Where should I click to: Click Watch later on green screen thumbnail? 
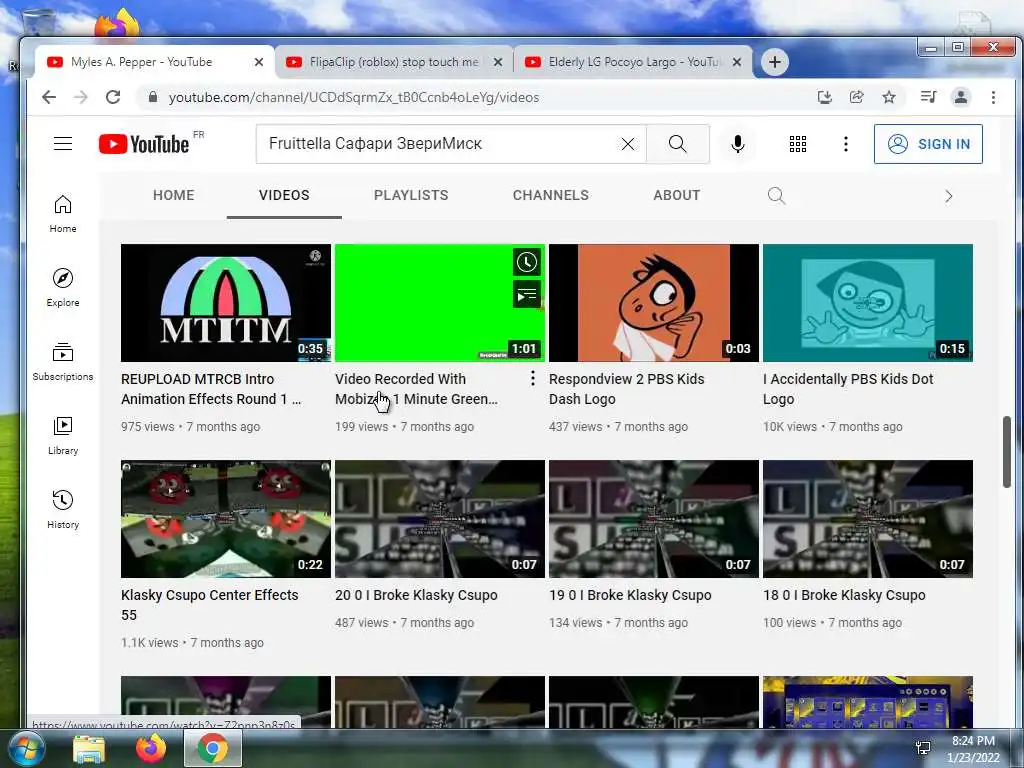coord(526,263)
